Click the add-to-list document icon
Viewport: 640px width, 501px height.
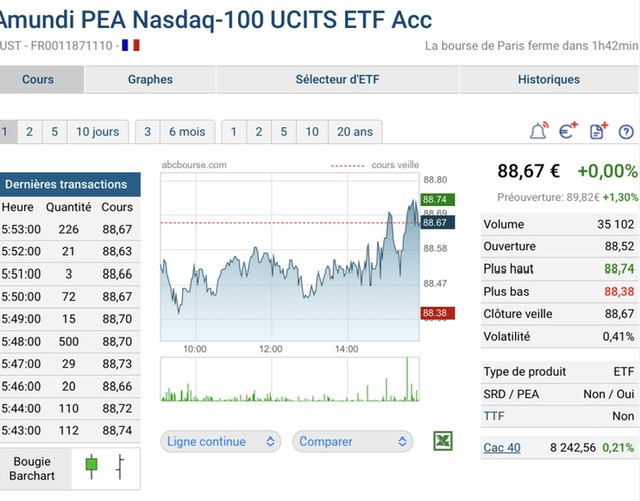pos(598,131)
